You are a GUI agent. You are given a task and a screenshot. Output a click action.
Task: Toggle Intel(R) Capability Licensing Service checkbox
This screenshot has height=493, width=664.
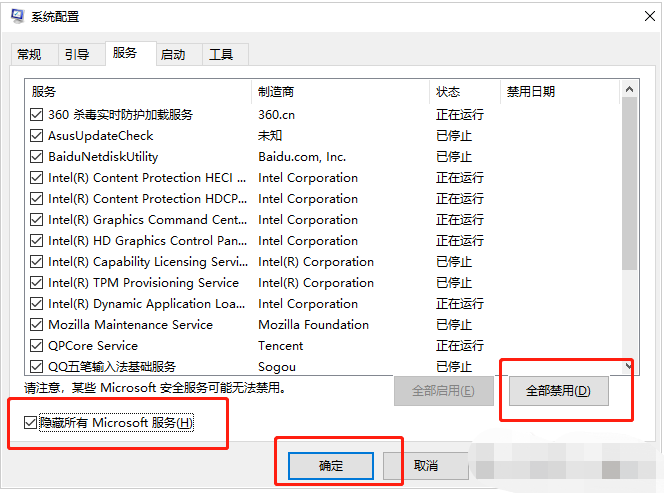click(36, 262)
